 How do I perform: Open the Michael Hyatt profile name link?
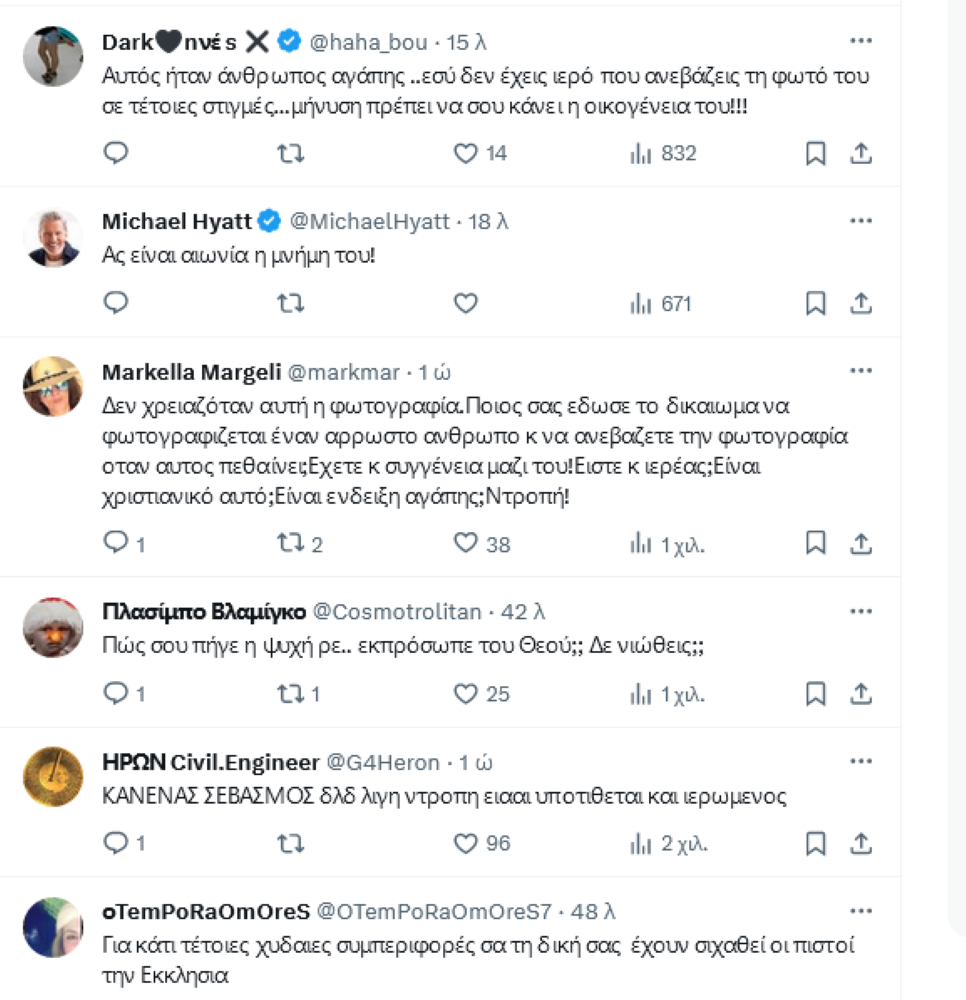click(x=177, y=221)
